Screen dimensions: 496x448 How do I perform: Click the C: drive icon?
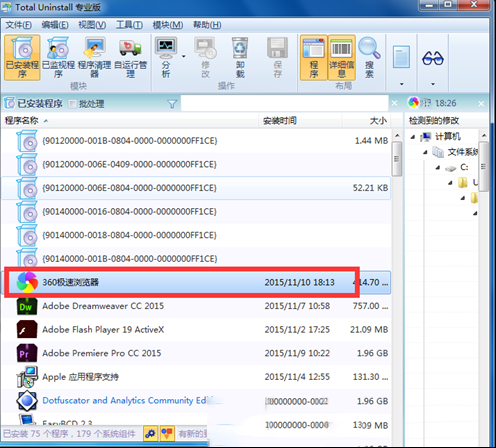click(451, 168)
